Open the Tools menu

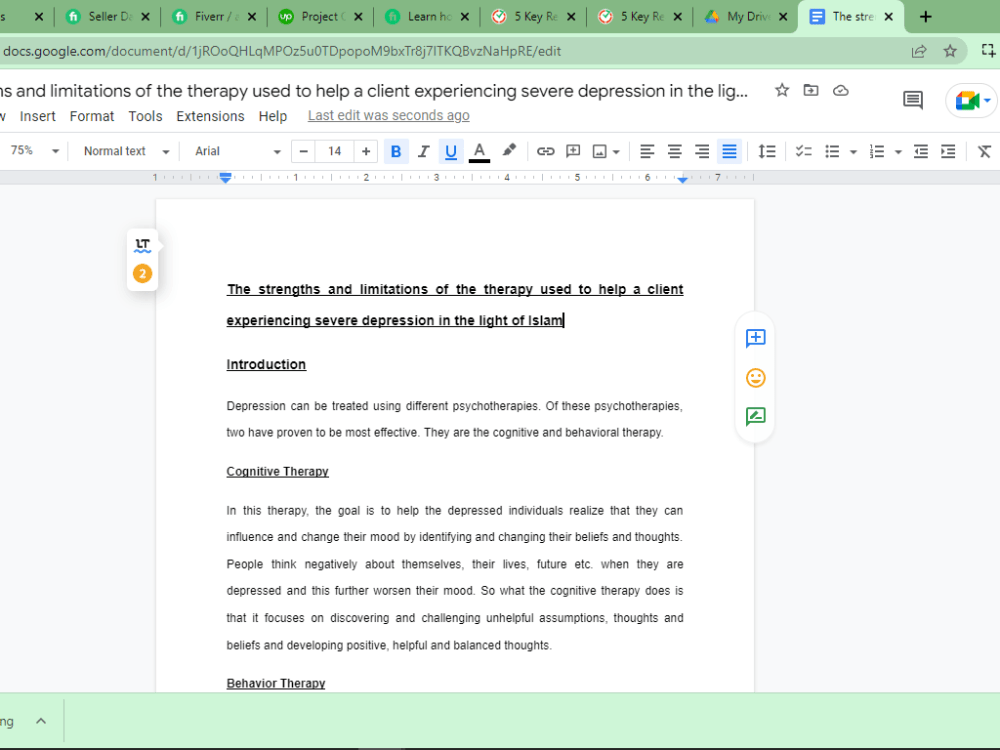(145, 116)
